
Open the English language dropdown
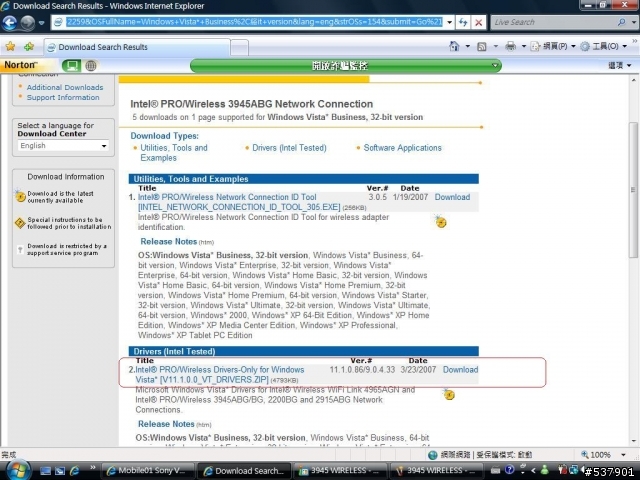click(x=63, y=146)
